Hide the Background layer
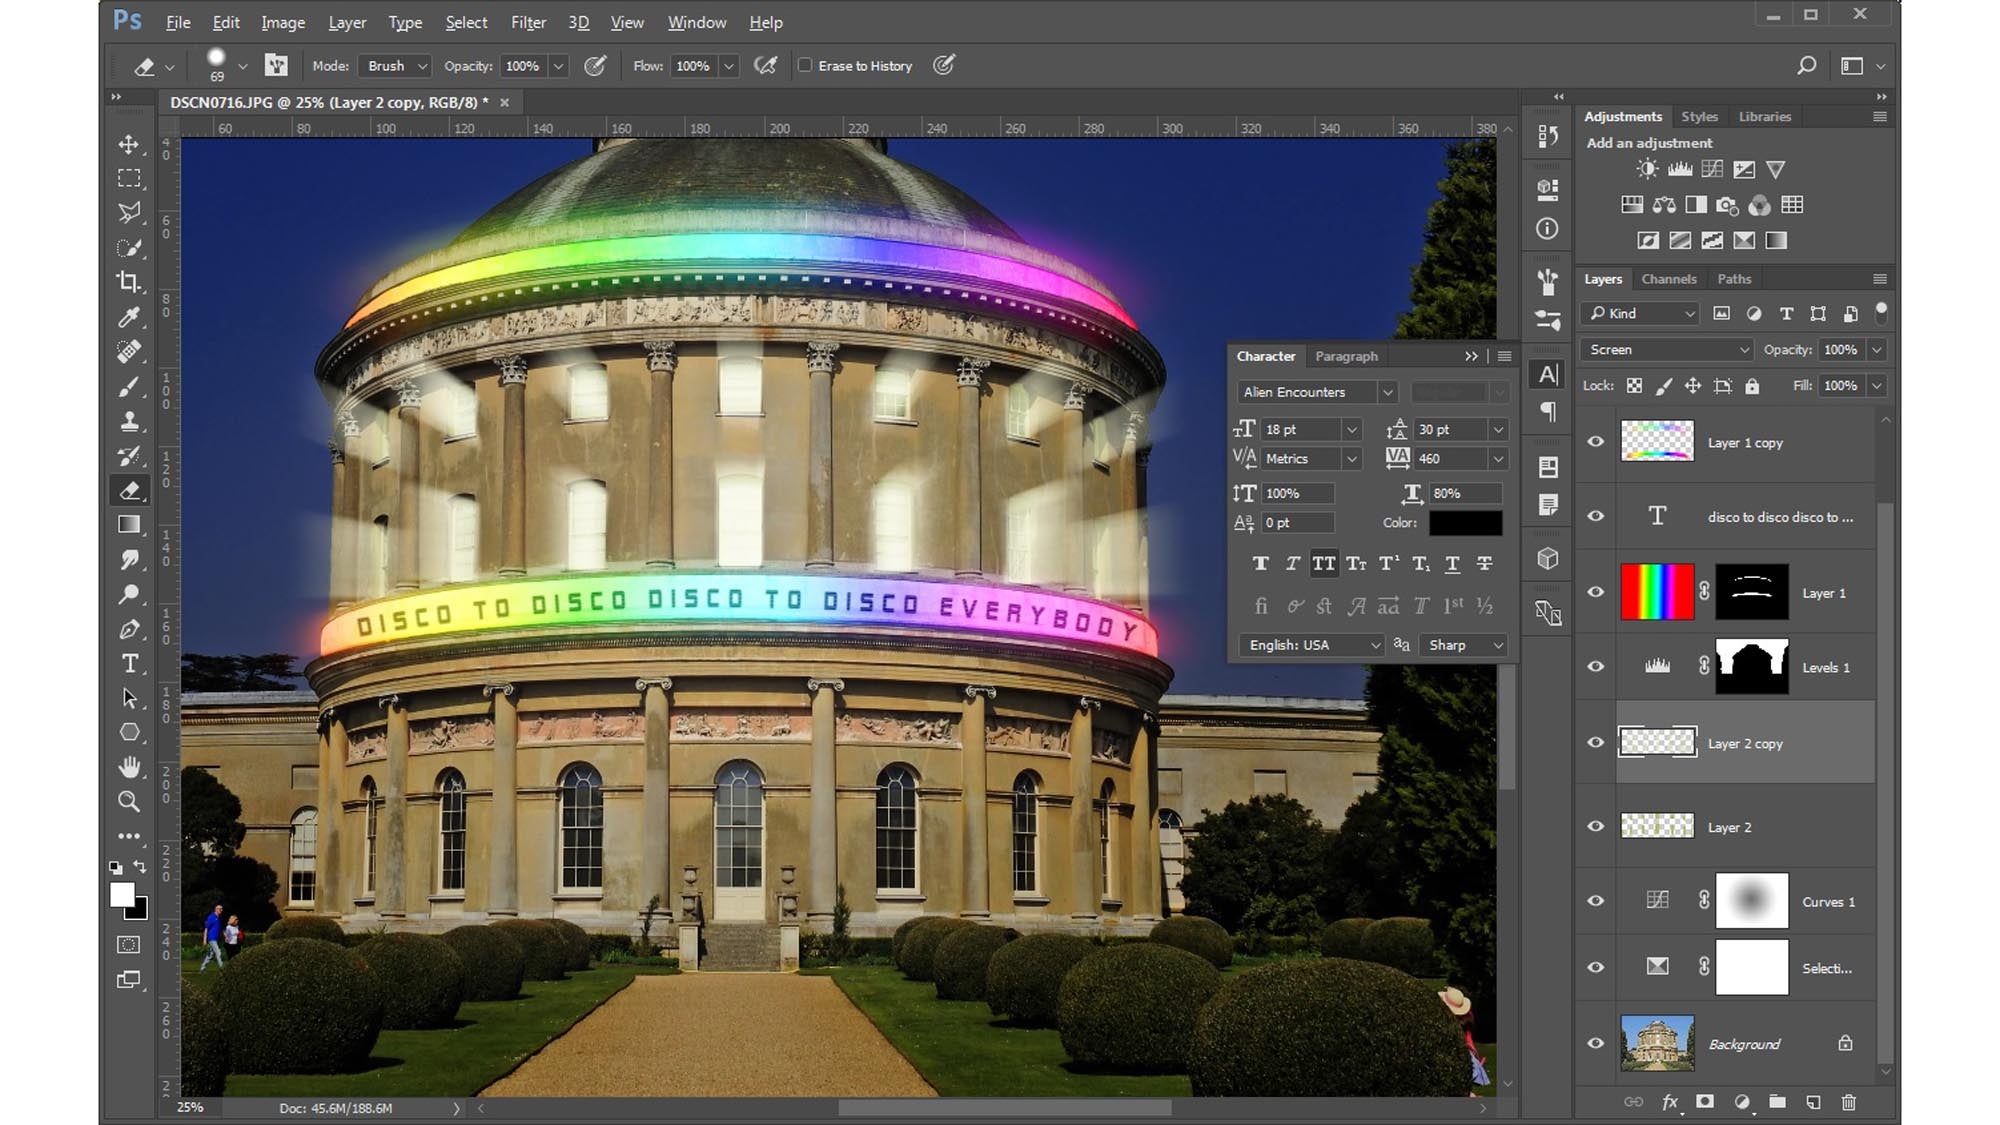This screenshot has height=1125, width=2000. coord(1596,1043)
